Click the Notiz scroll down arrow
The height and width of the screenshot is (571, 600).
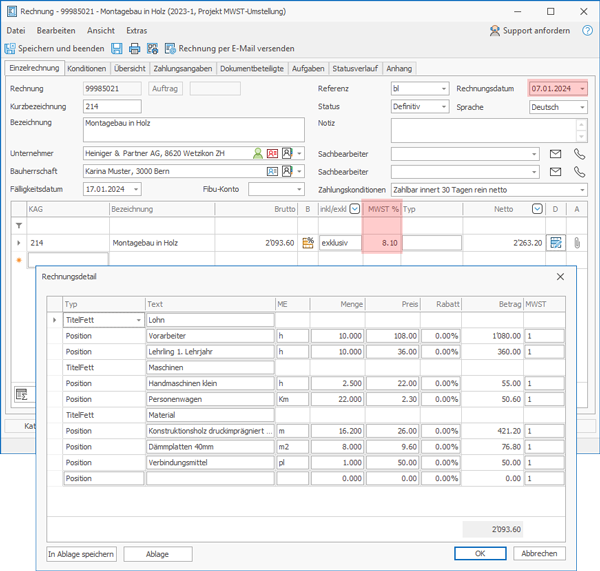(x=581, y=136)
